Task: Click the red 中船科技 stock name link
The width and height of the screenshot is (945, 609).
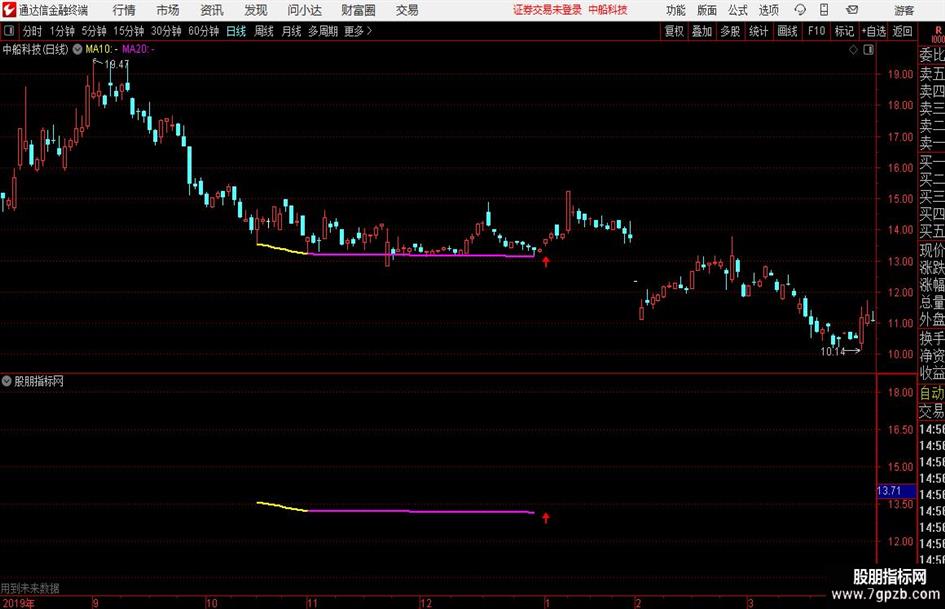Action: [608, 10]
